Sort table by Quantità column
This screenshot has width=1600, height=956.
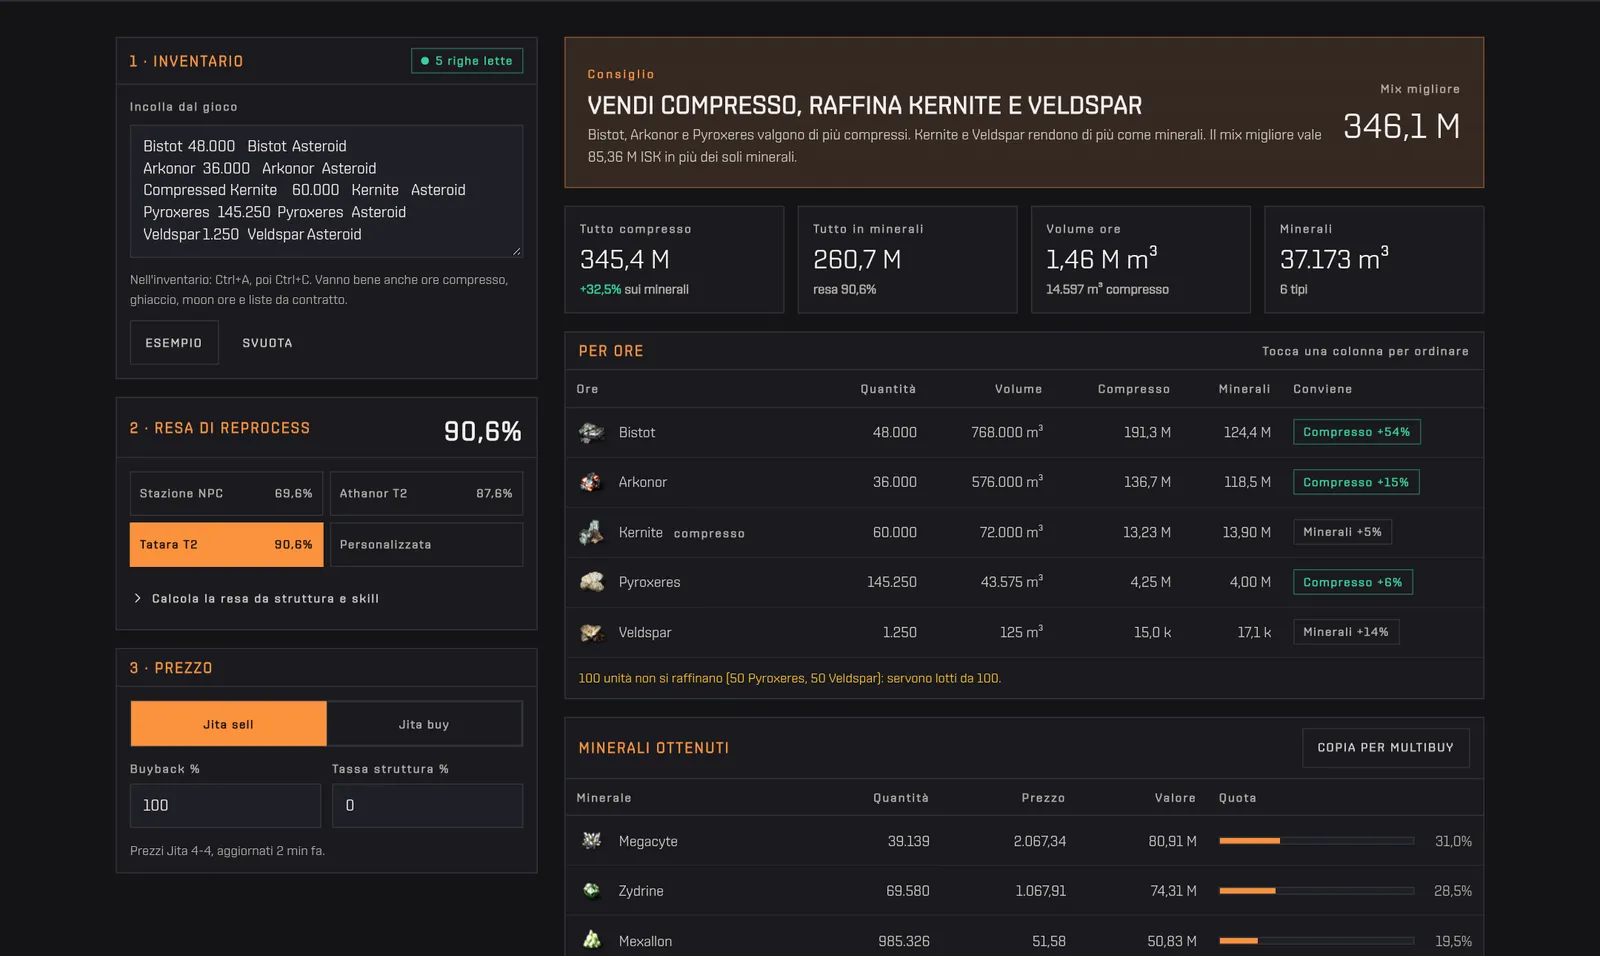pyautogui.click(x=888, y=389)
